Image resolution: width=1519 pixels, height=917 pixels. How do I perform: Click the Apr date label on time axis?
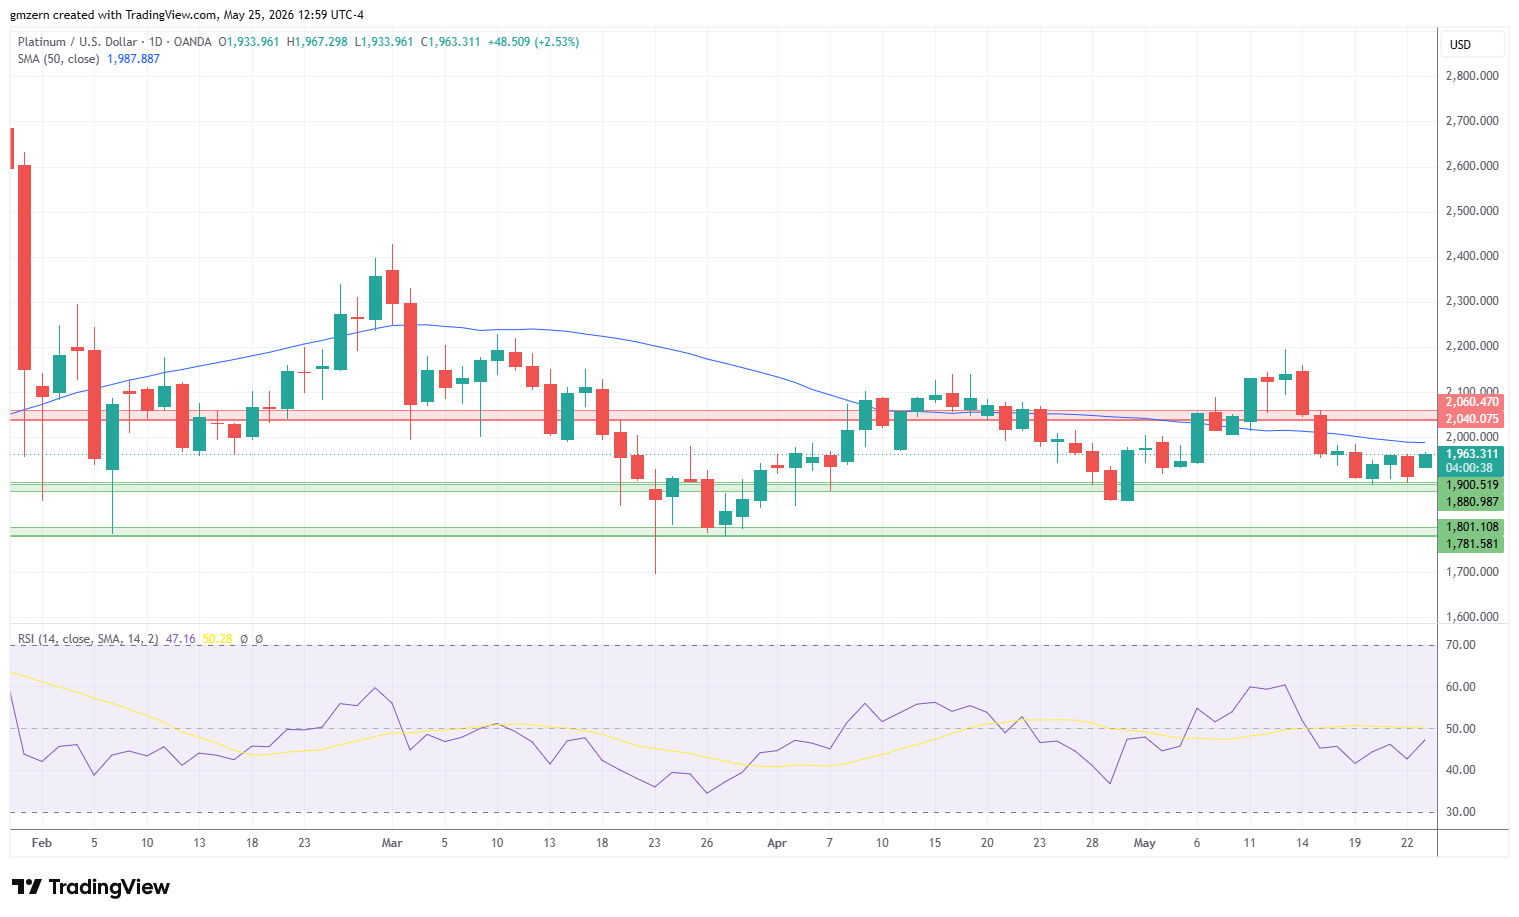(777, 843)
